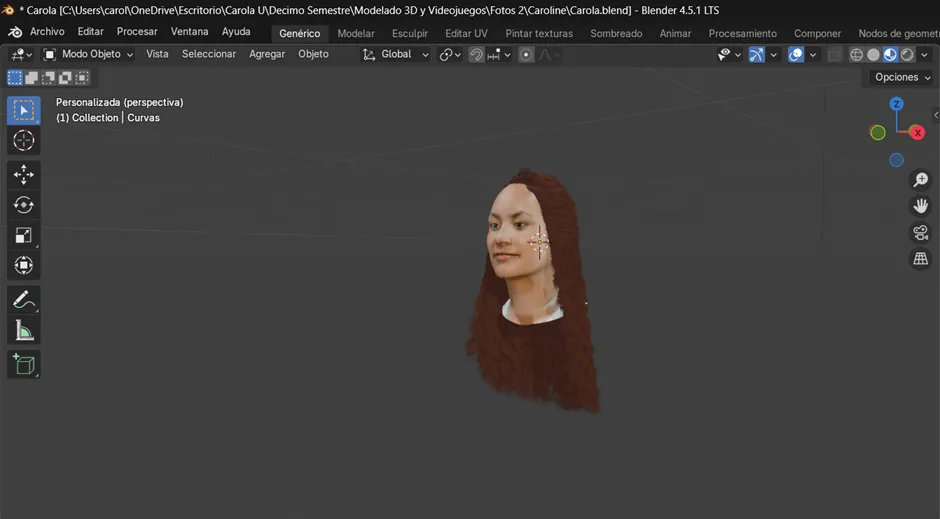Select the Add Cube tool

pos(23,364)
